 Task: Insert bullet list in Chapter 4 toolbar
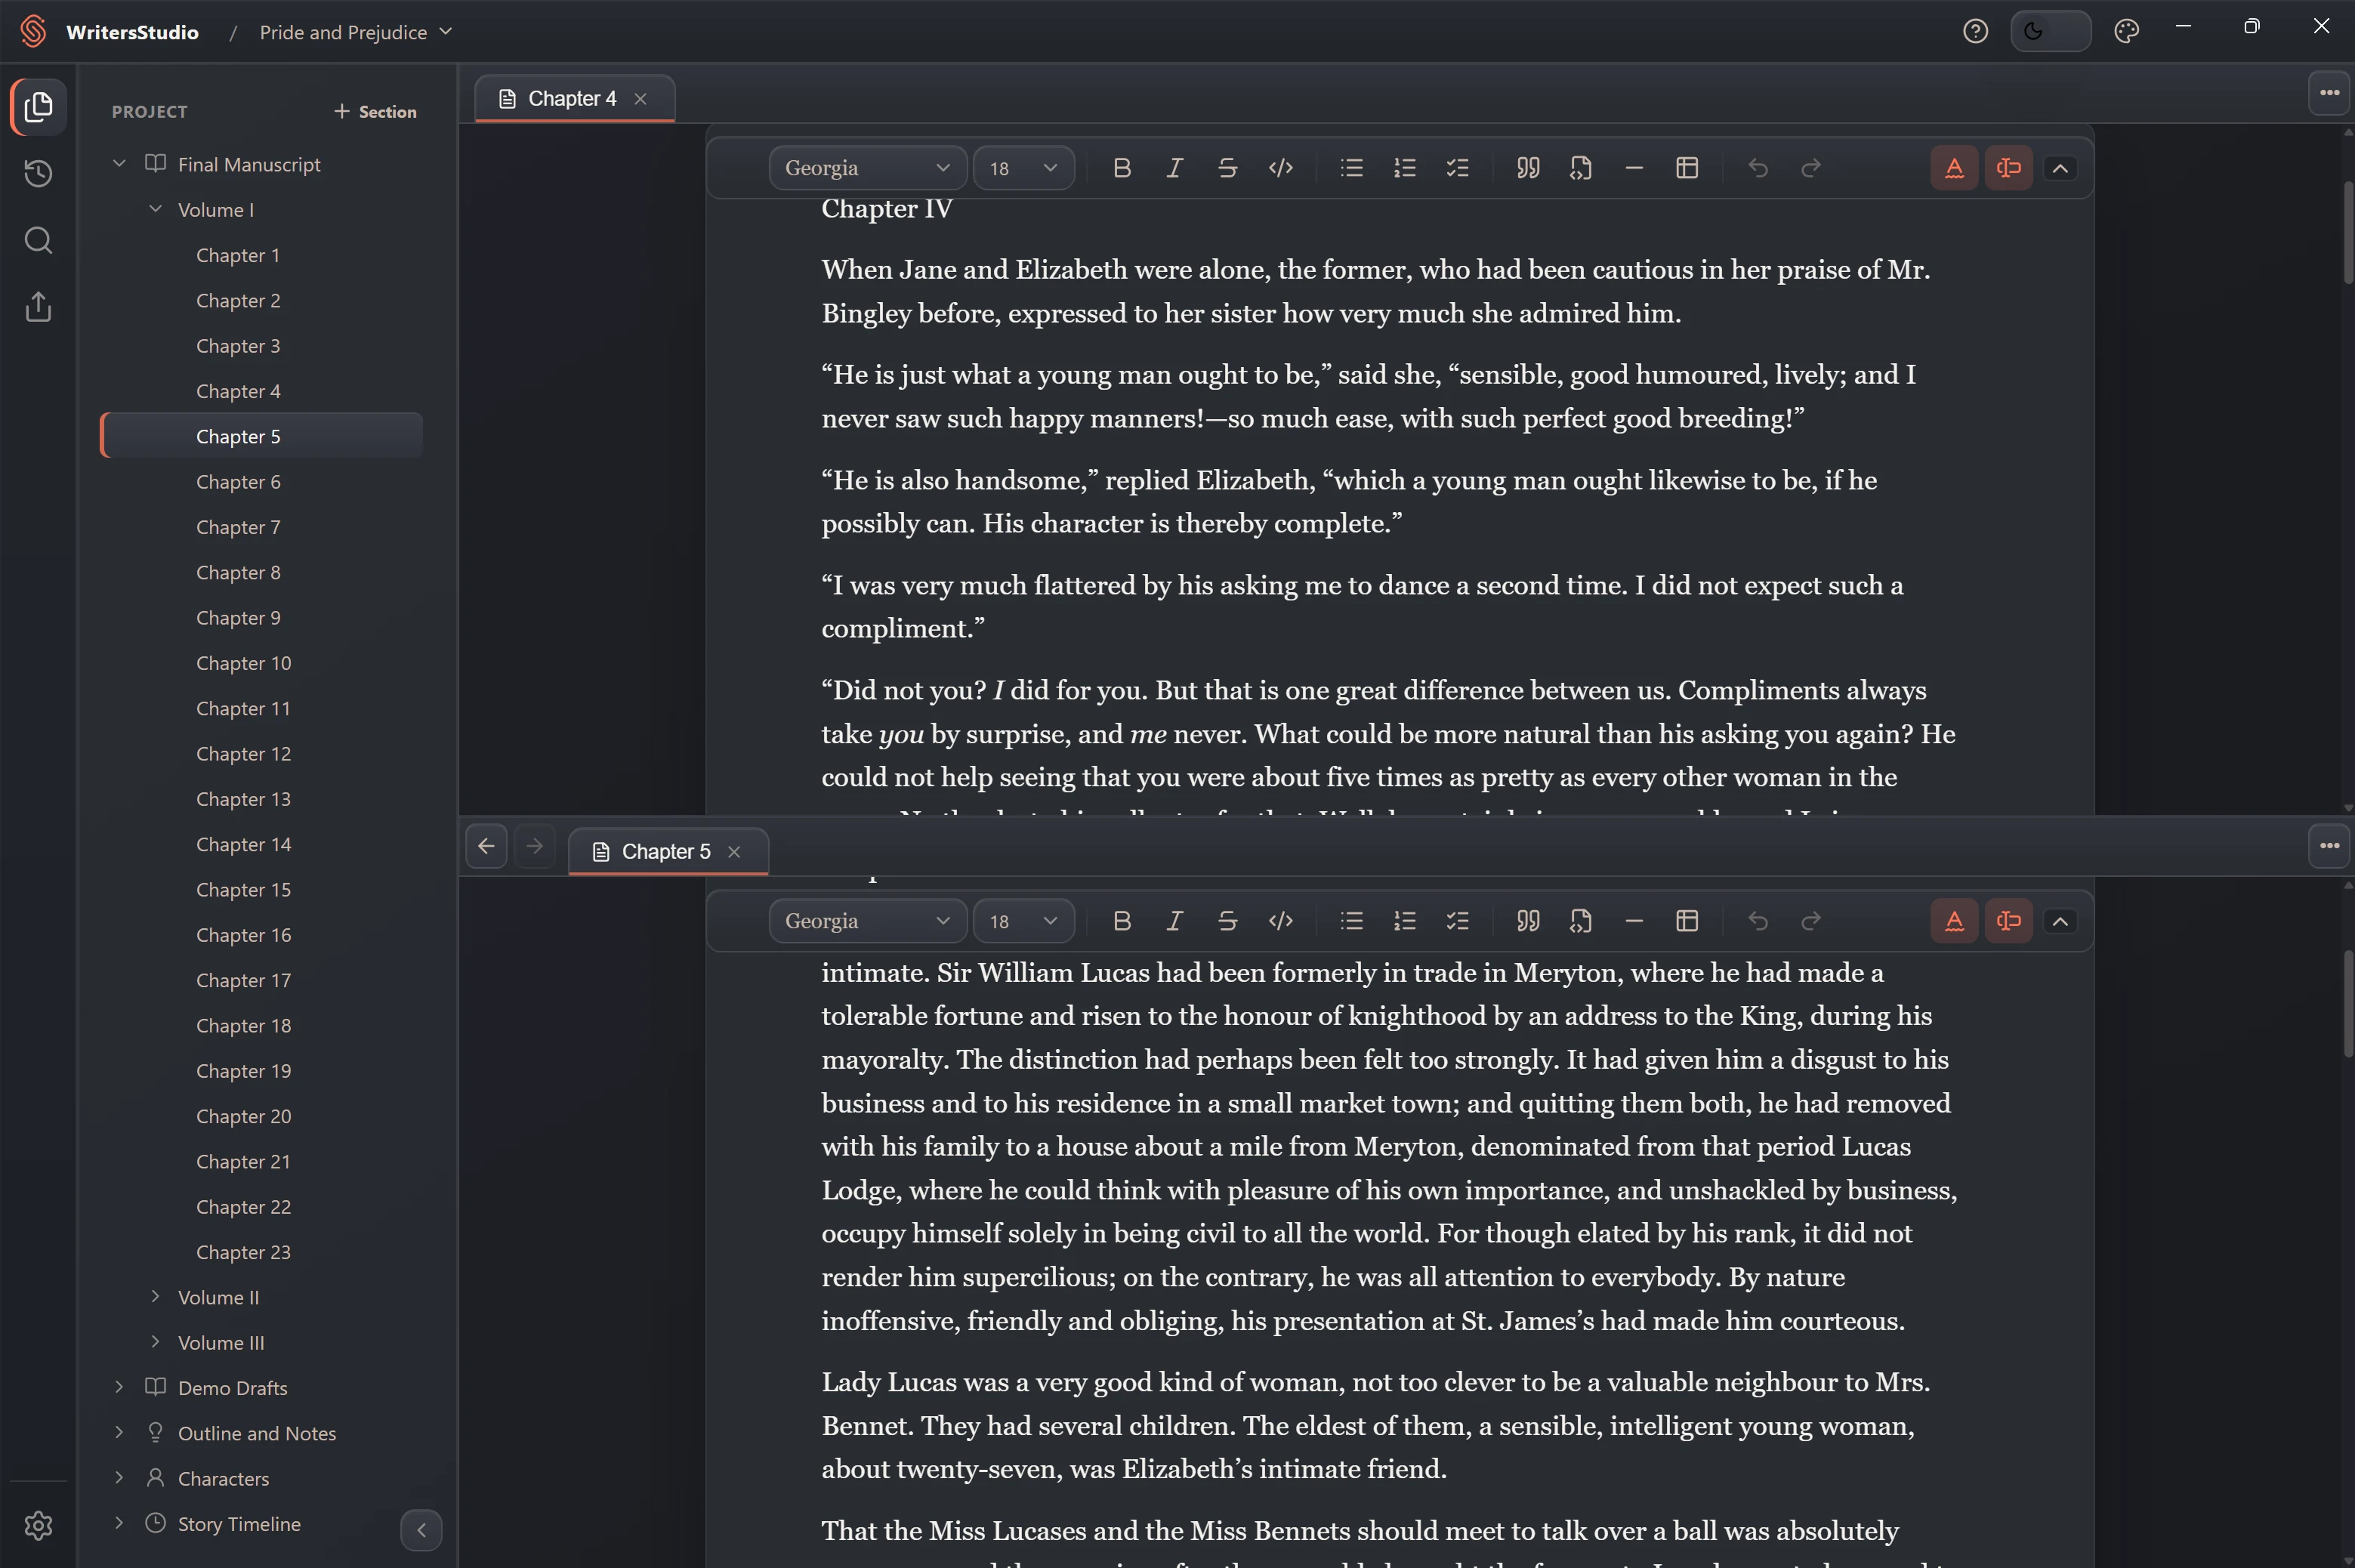click(1351, 168)
